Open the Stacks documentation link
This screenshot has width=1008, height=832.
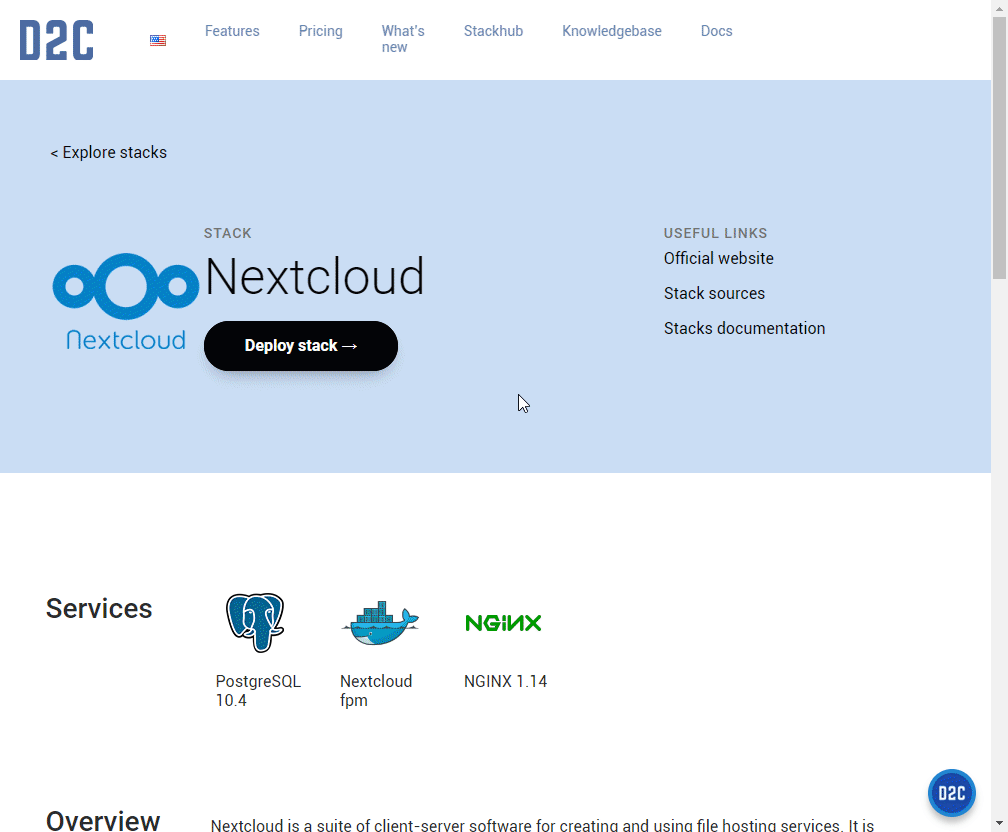pos(744,328)
